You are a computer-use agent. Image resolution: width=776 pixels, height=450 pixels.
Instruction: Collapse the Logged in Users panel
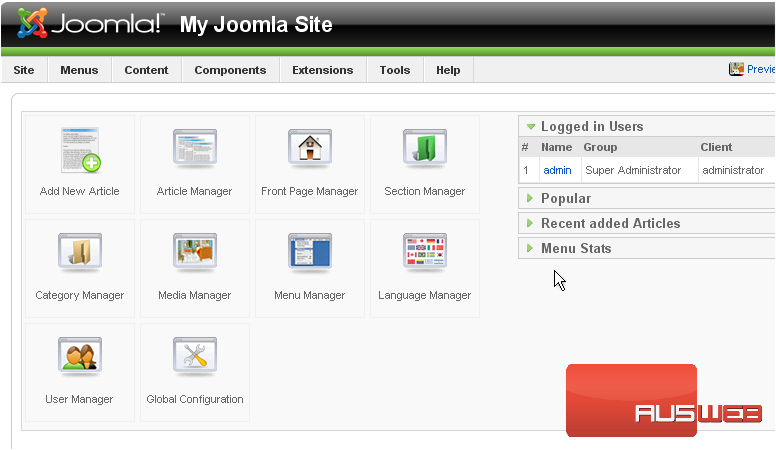pos(591,127)
